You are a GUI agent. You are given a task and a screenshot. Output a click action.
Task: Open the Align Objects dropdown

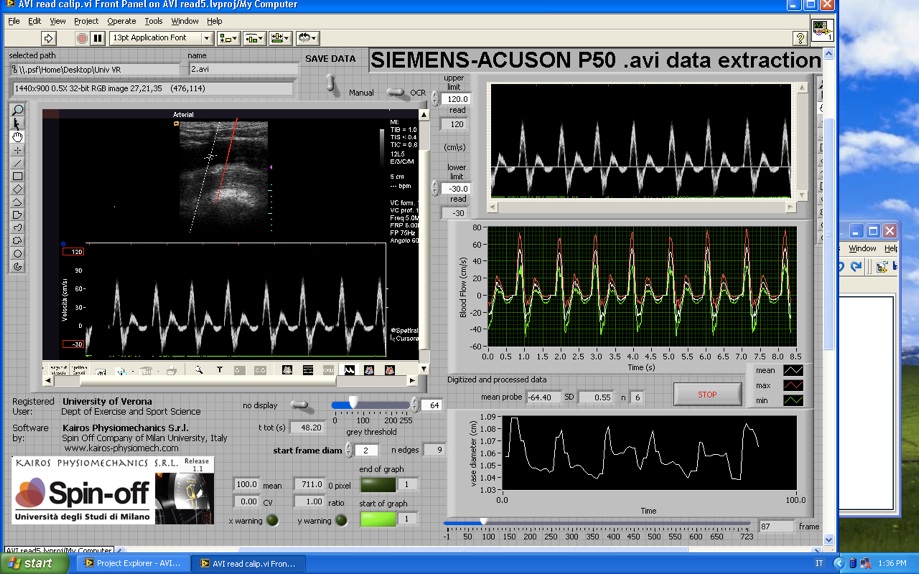tap(228, 38)
